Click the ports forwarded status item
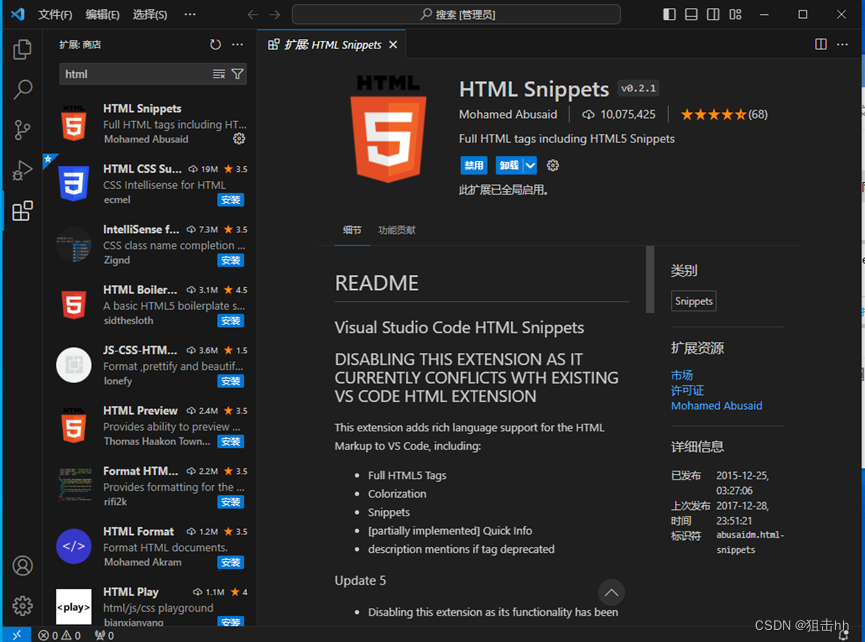865x642 pixels. pyautogui.click(x=104, y=635)
